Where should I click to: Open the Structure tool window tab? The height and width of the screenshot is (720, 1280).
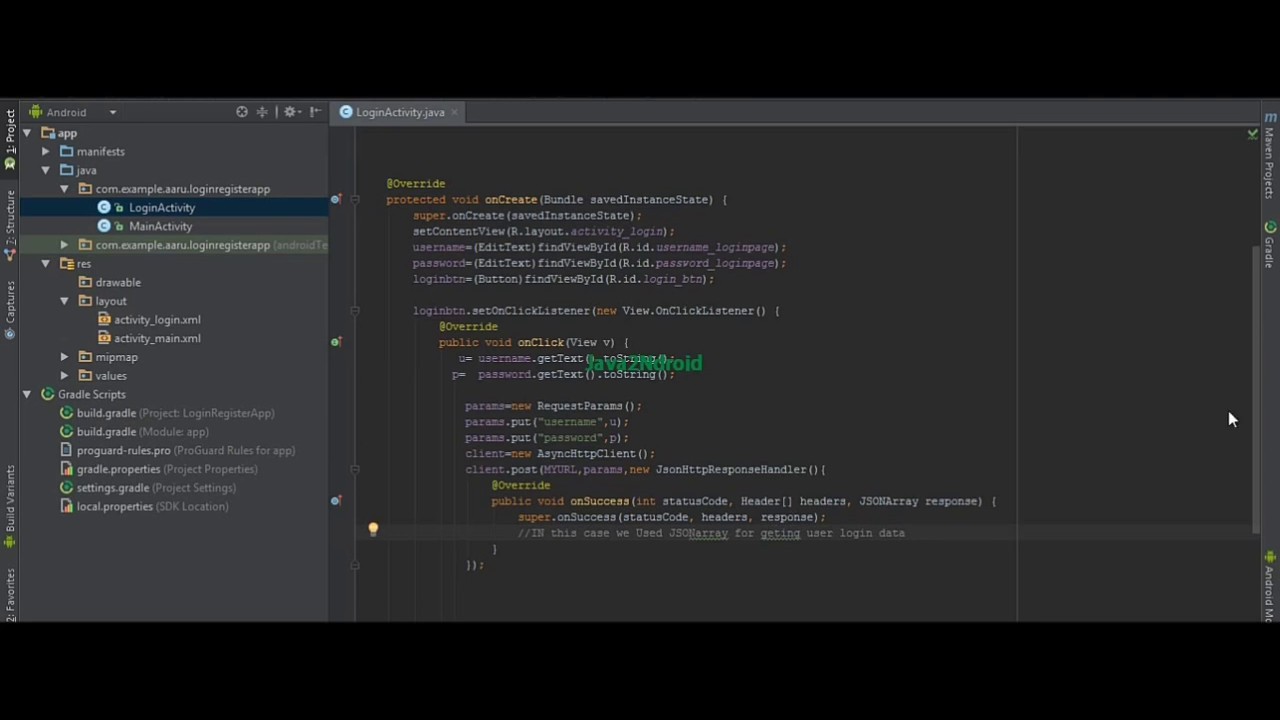(10, 224)
